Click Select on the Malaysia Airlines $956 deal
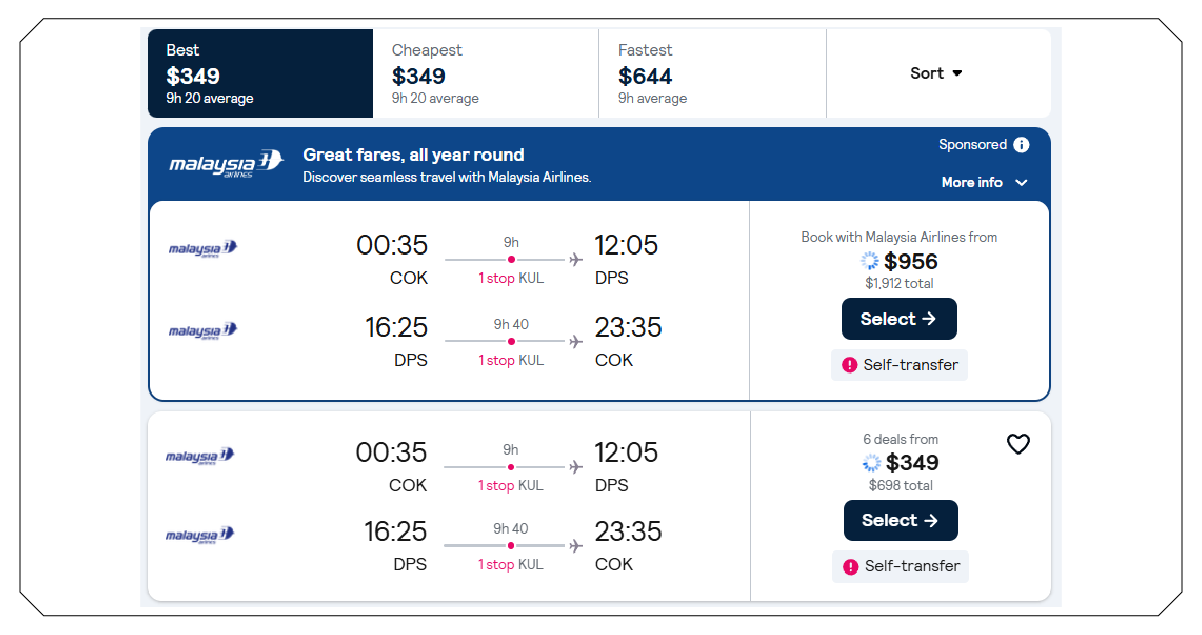Screen dimensions: 1202x635 coord(899,318)
